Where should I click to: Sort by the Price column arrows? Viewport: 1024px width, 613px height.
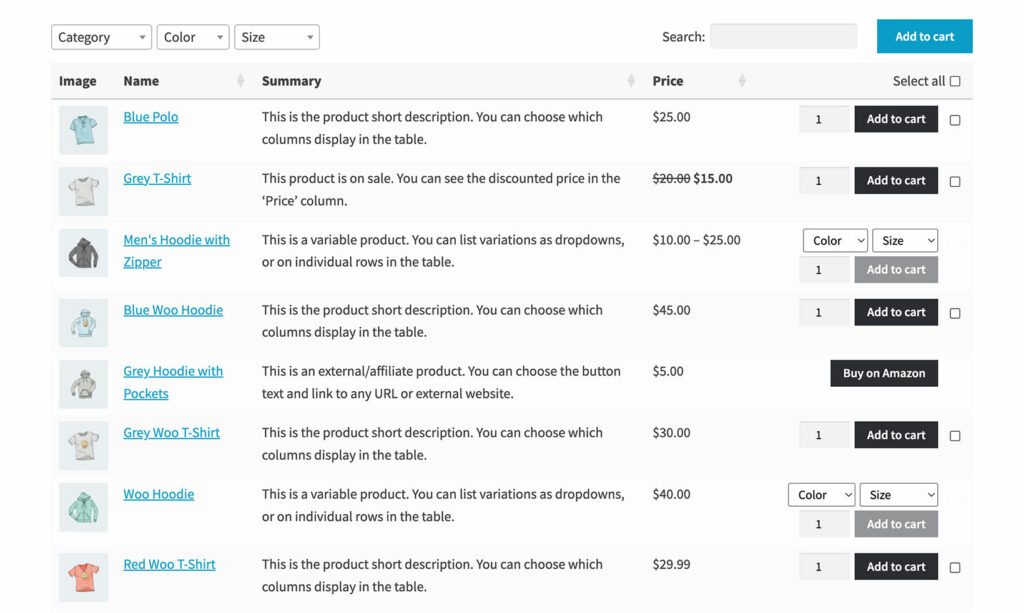point(742,81)
